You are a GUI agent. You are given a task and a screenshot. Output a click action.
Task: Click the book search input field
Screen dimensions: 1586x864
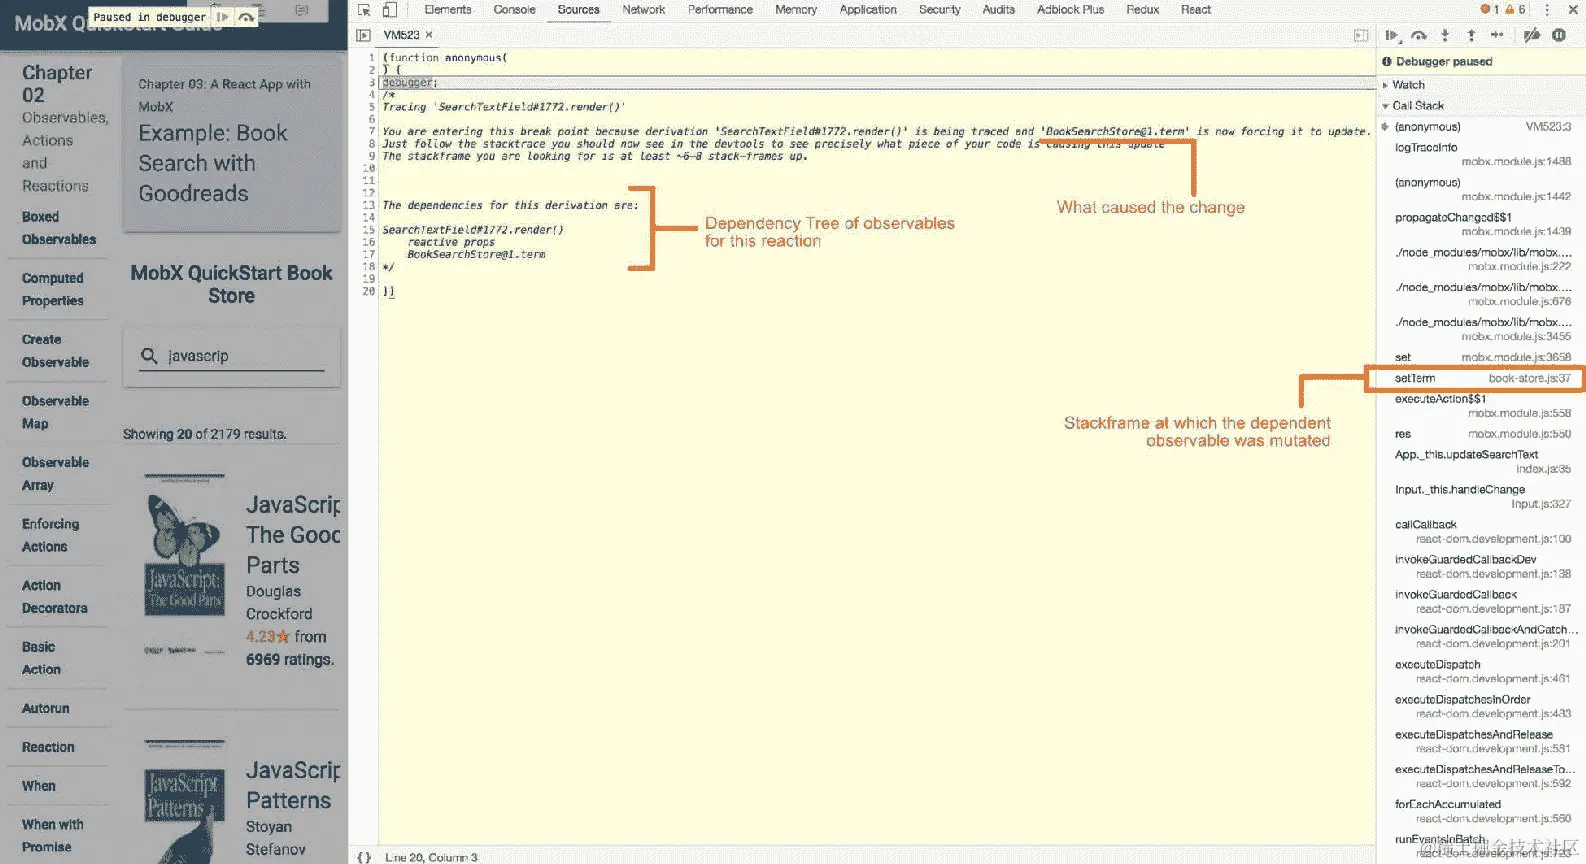(x=245, y=356)
